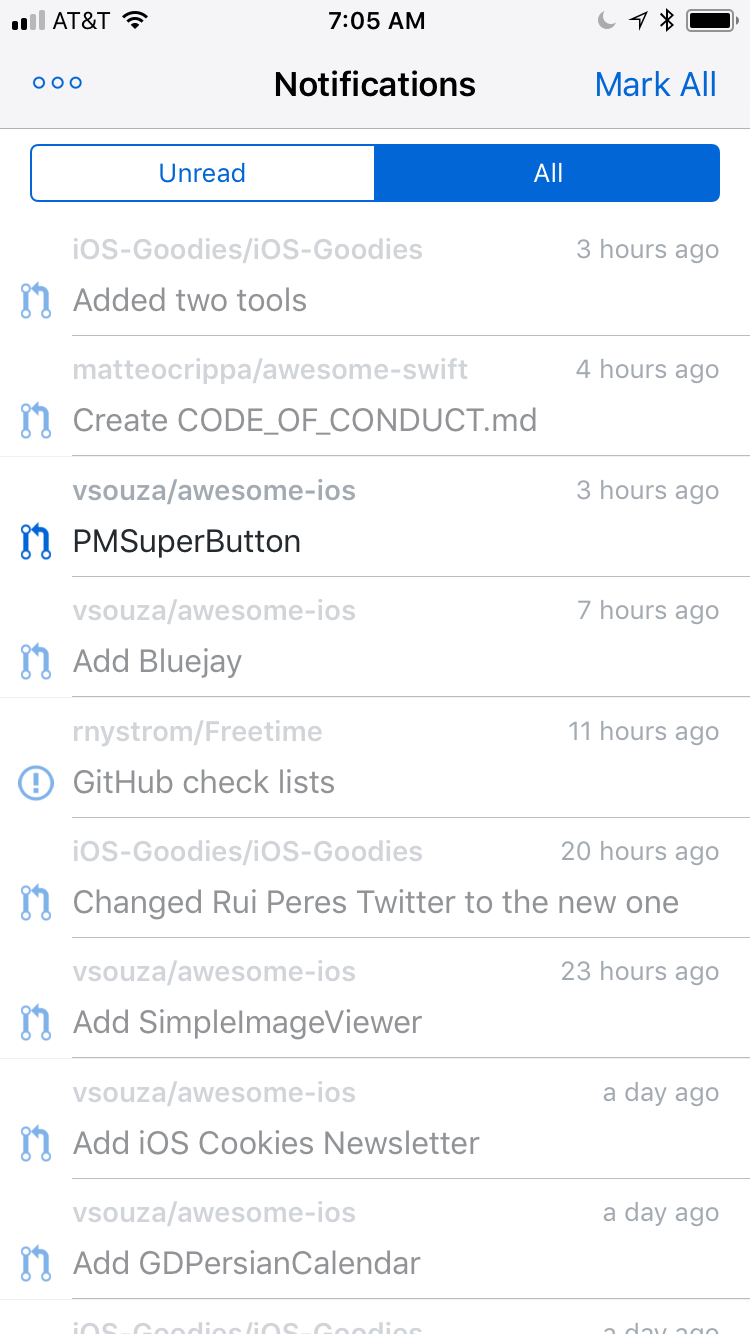Tap the battery indicator in the status bar
Image resolution: width=750 pixels, height=1334 pixels.
click(712, 20)
